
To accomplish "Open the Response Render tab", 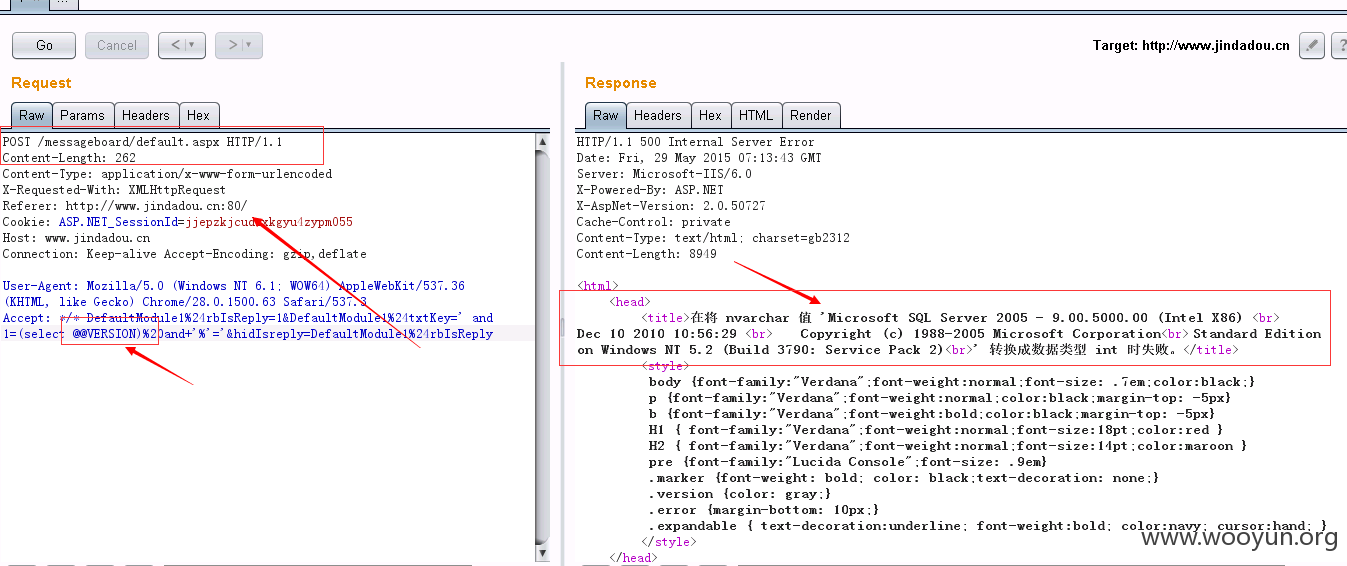I will click(x=811, y=115).
